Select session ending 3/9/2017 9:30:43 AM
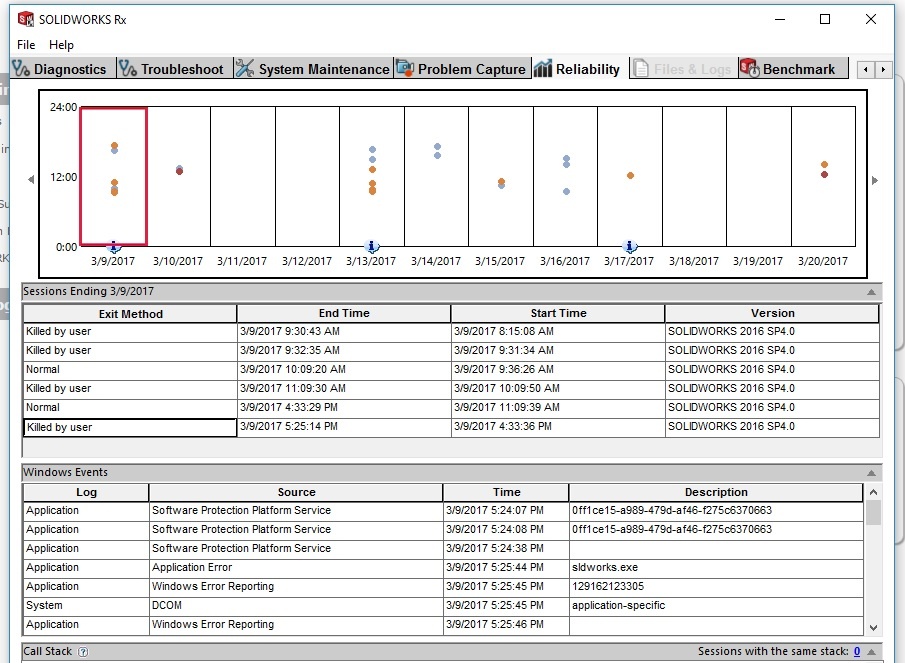Image resolution: width=905 pixels, height=663 pixels. 451,332
